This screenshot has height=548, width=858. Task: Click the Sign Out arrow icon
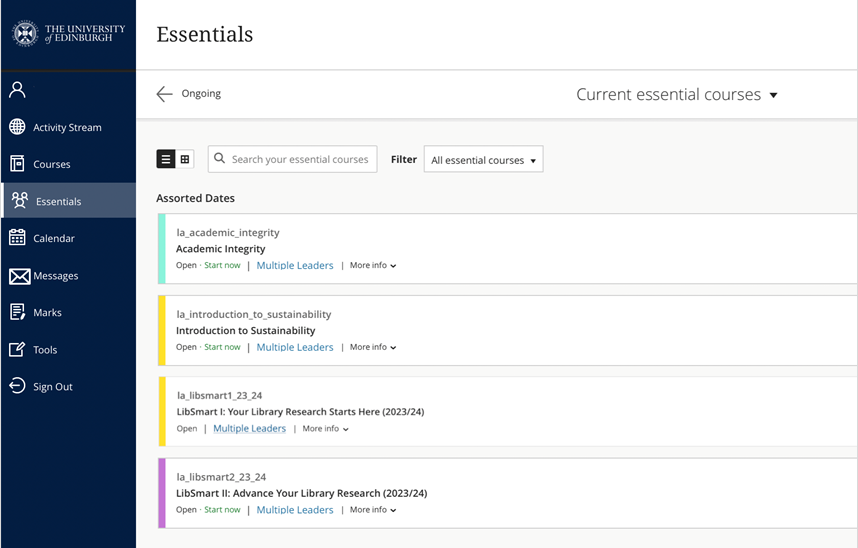point(17,385)
